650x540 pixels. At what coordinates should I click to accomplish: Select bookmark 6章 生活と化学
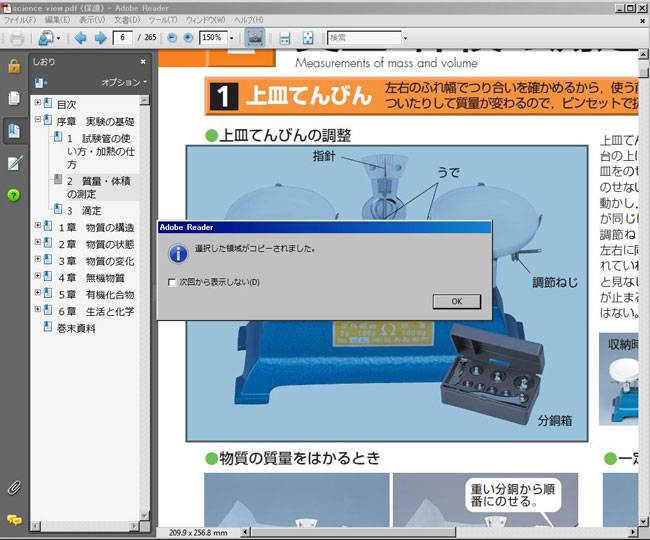96,311
